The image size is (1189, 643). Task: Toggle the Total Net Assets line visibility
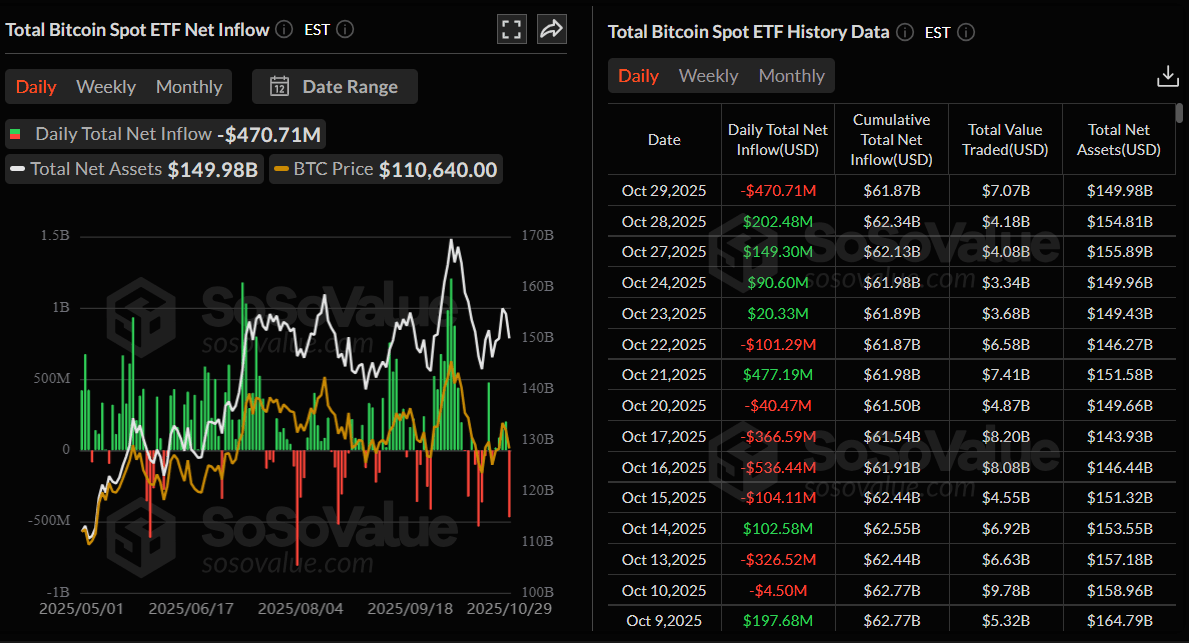134,168
